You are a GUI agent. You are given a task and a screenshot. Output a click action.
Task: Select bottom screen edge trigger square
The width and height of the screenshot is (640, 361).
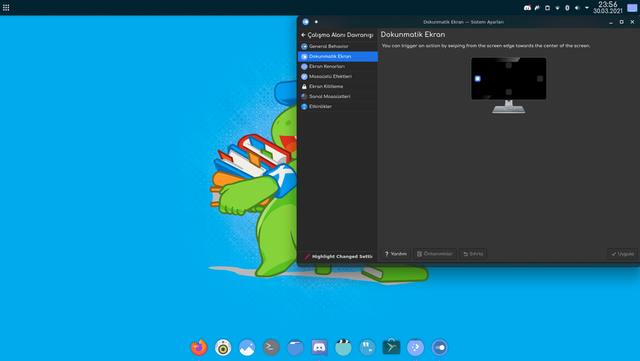[x=509, y=92]
